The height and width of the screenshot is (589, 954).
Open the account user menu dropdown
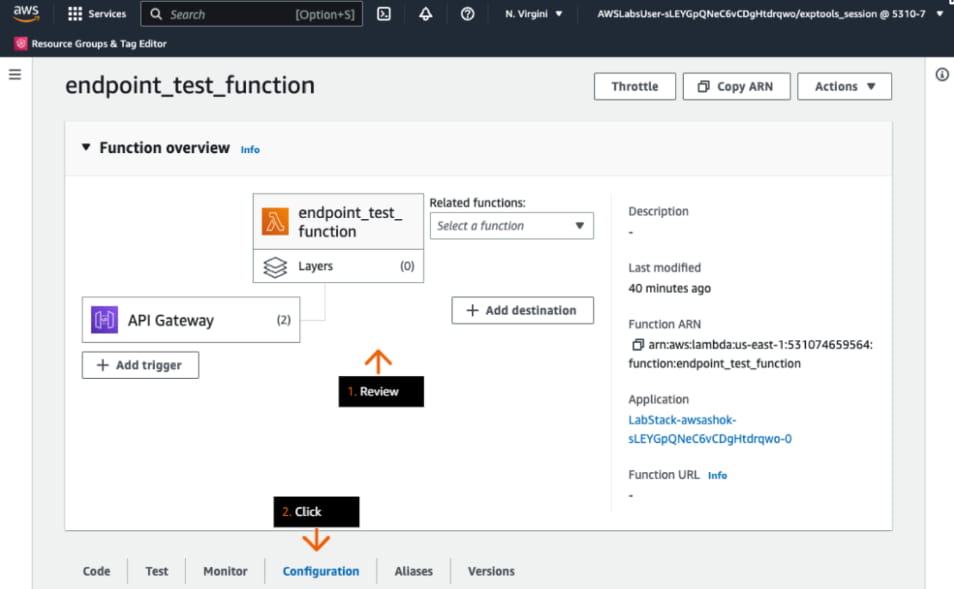770,13
